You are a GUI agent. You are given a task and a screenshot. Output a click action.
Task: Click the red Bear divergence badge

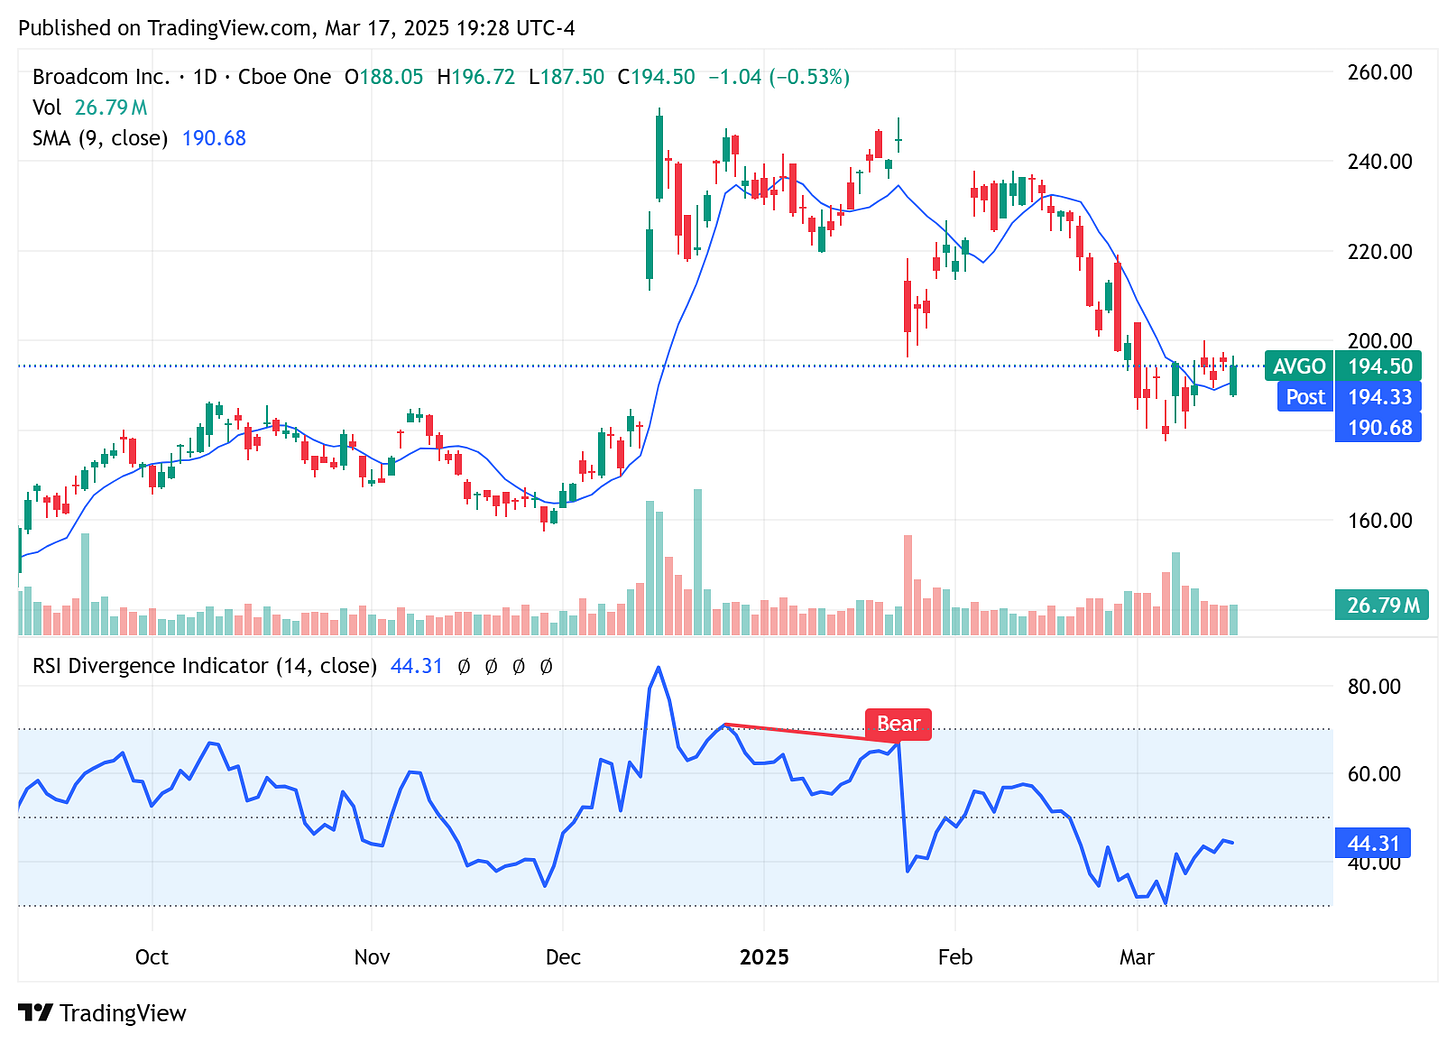pos(897,724)
